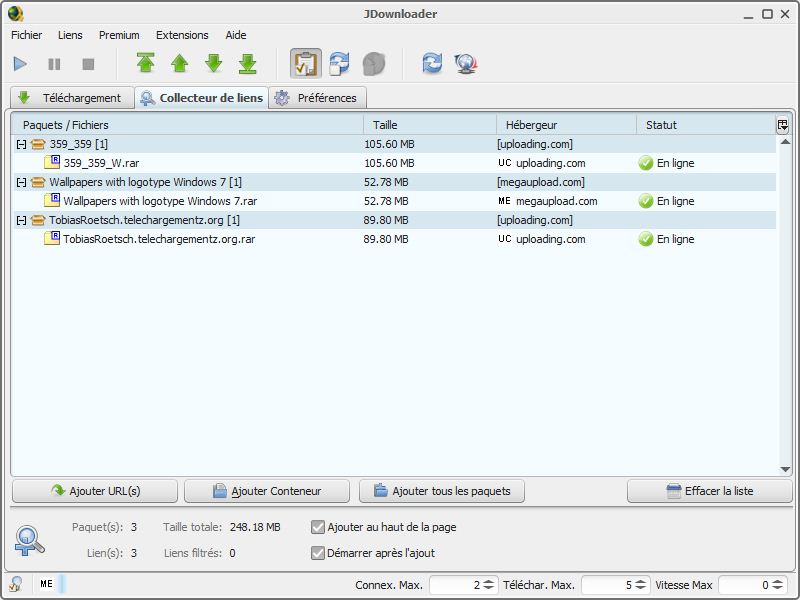This screenshot has height=600, width=800.
Task: Click the scrollbar up arrow in link list
Action: tap(785, 142)
